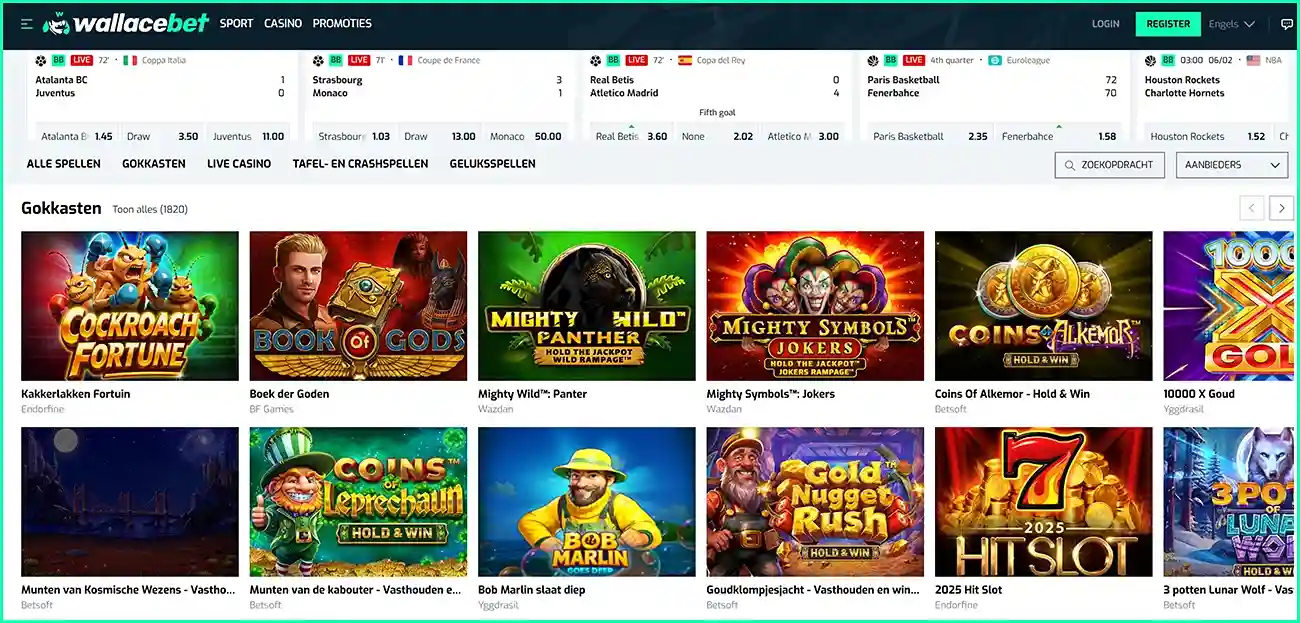Click Spain flag for Copa del Rey

(x=685, y=60)
